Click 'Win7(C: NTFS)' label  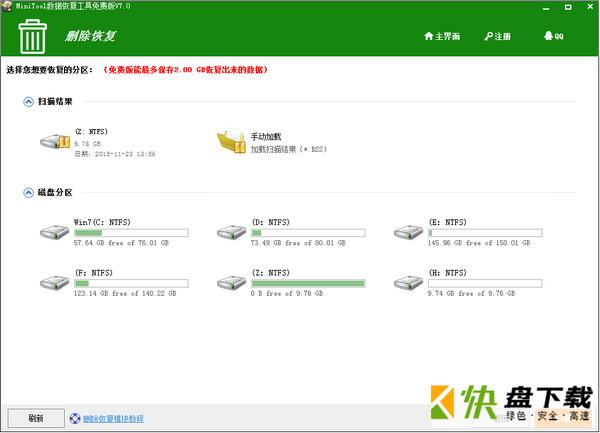(102, 222)
